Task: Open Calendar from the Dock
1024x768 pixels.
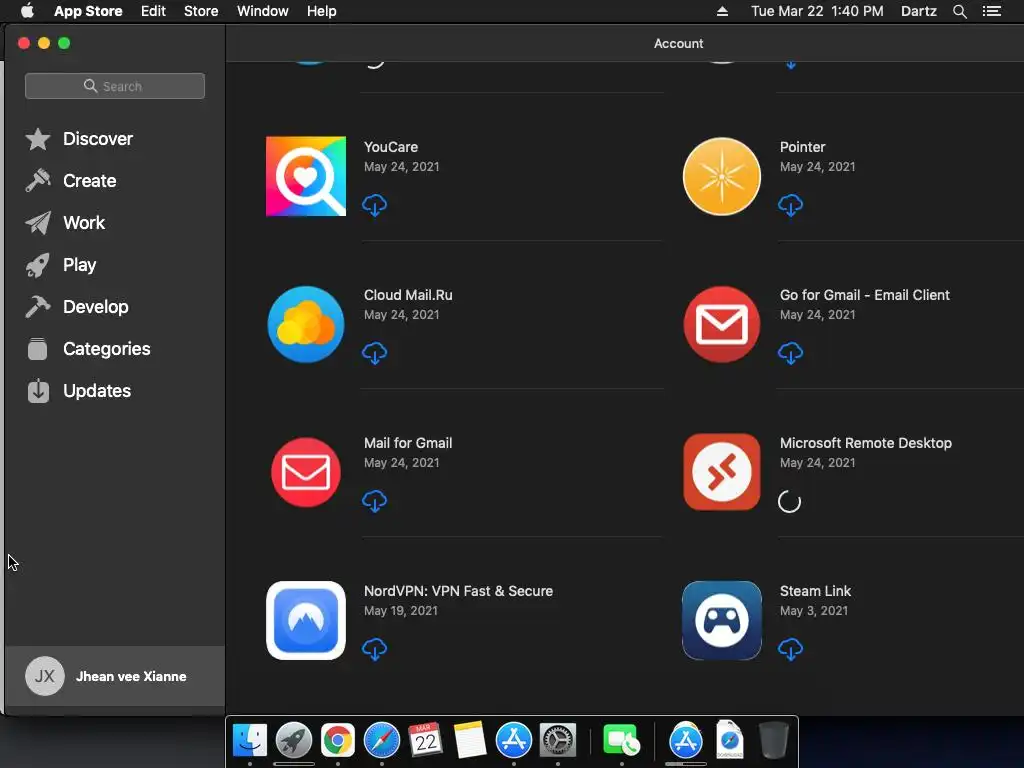Action: [x=426, y=741]
